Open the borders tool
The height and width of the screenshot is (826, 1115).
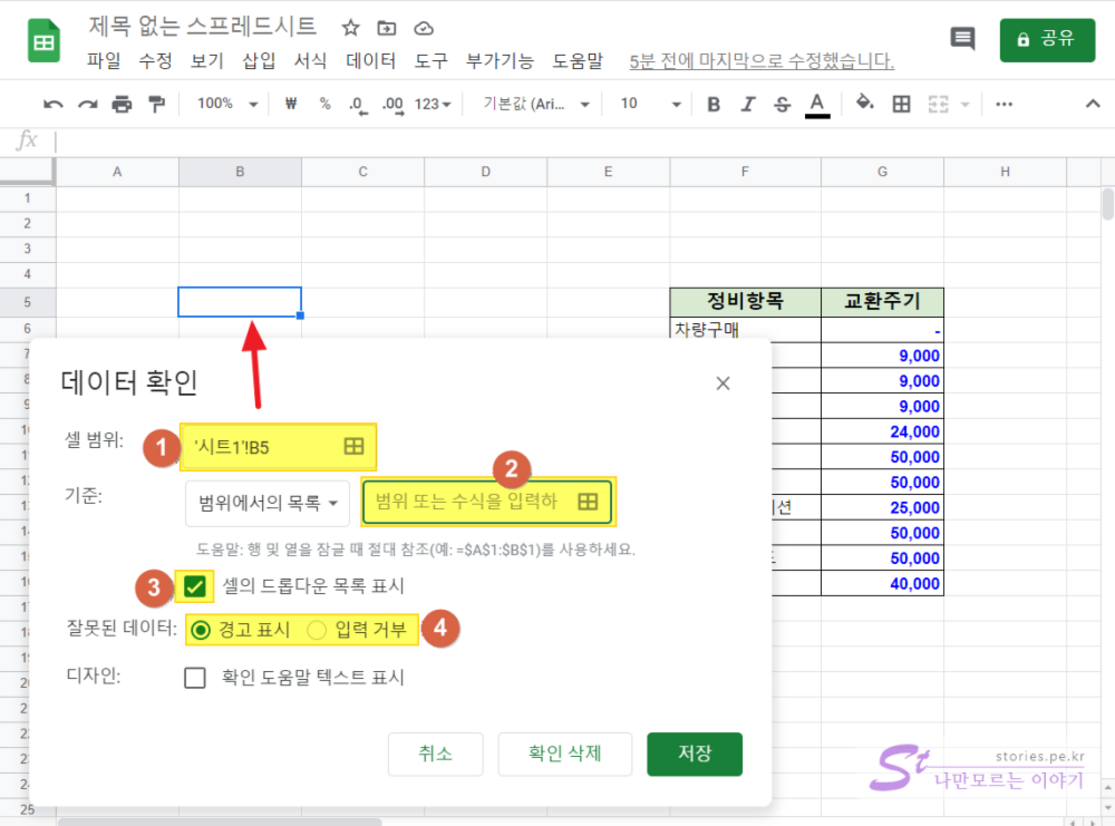(901, 104)
